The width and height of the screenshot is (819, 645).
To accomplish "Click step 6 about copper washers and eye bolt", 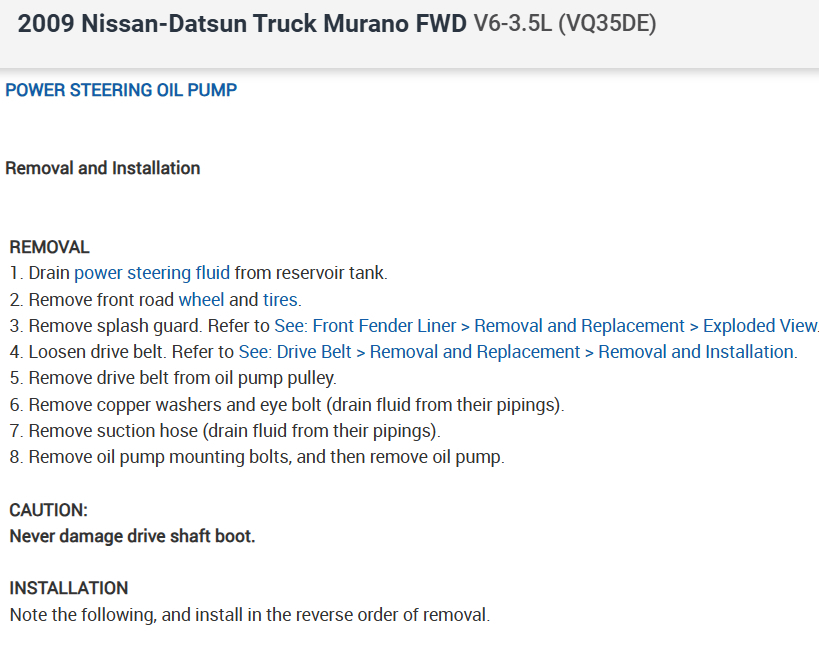I will pyautogui.click(x=296, y=405).
